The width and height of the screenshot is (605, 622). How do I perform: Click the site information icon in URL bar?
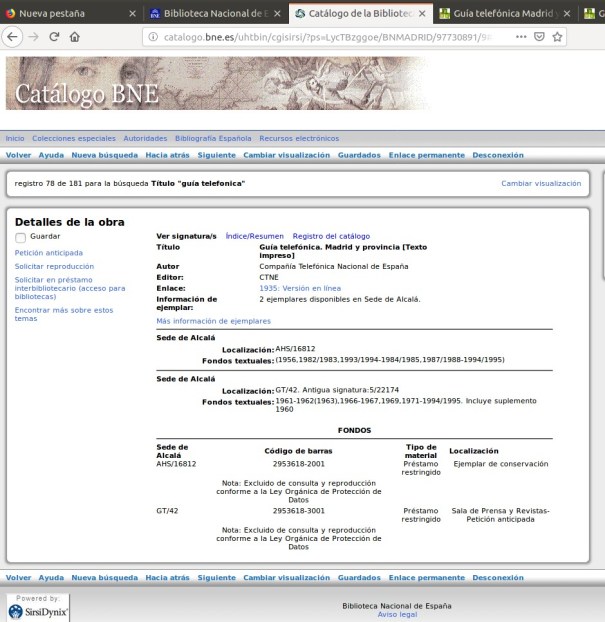coord(153,36)
